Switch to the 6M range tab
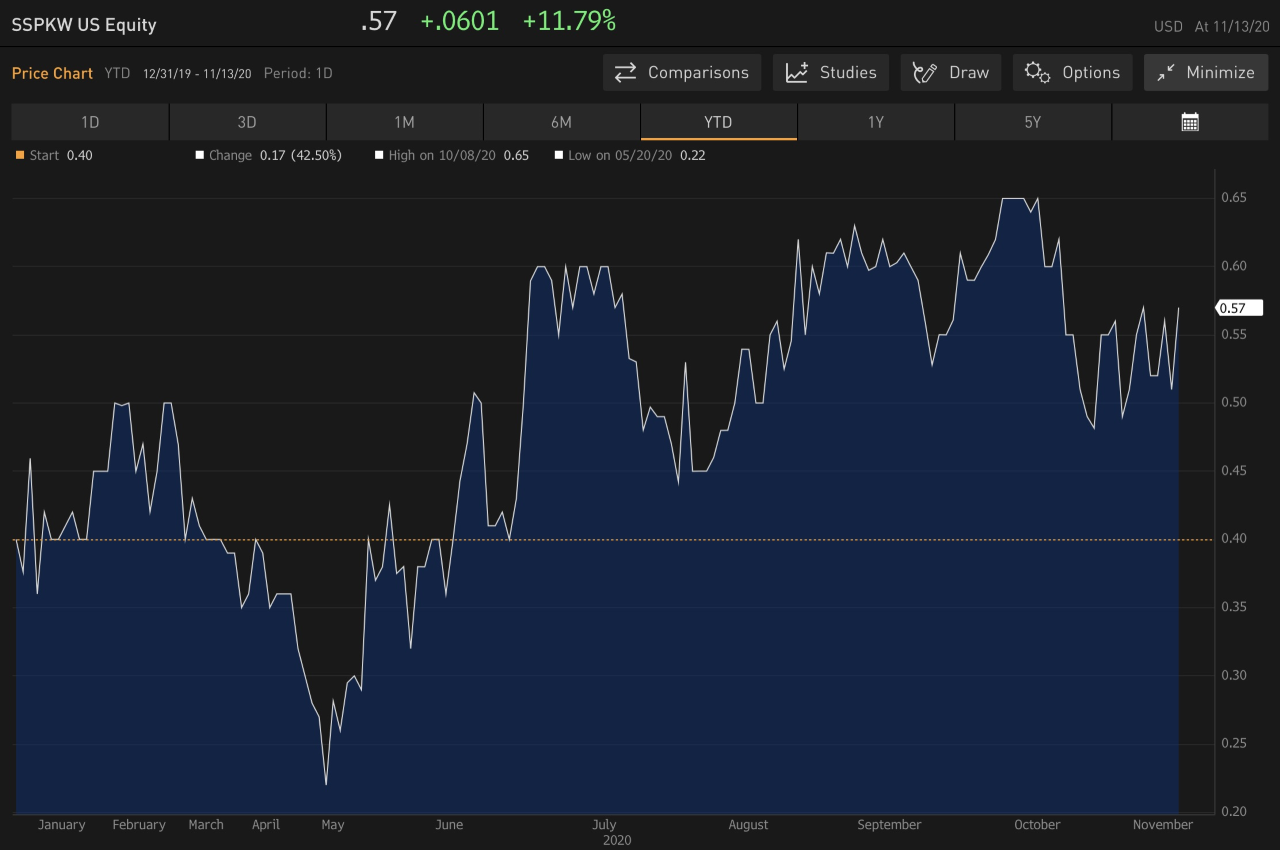Viewport: 1280px width, 850px height. pyautogui.click(x=561, y=122)
